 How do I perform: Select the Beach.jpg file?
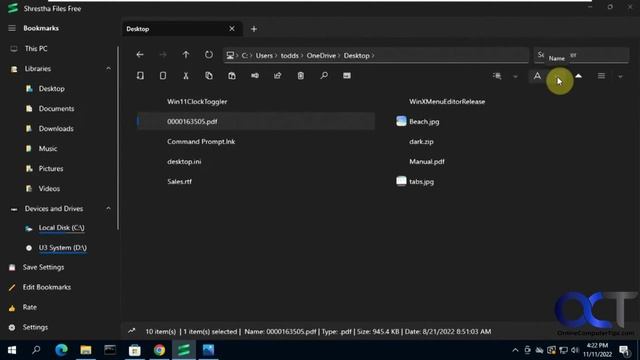pyautogui.click(x=424, y=122)
